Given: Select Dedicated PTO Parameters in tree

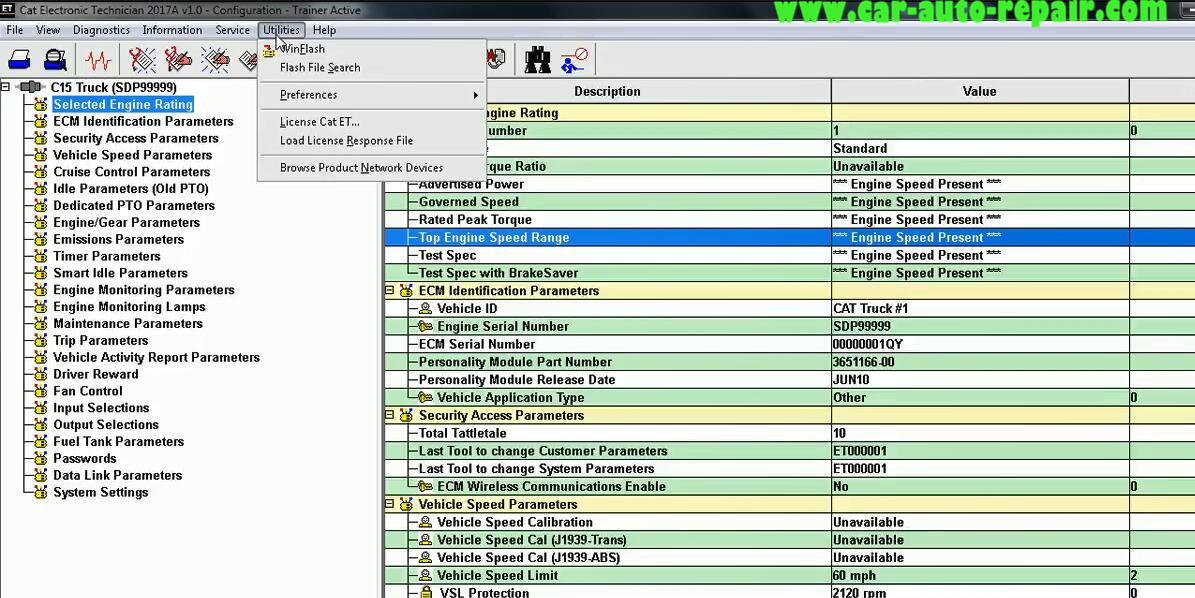Looking at the screenshot, I should [134, 206].
